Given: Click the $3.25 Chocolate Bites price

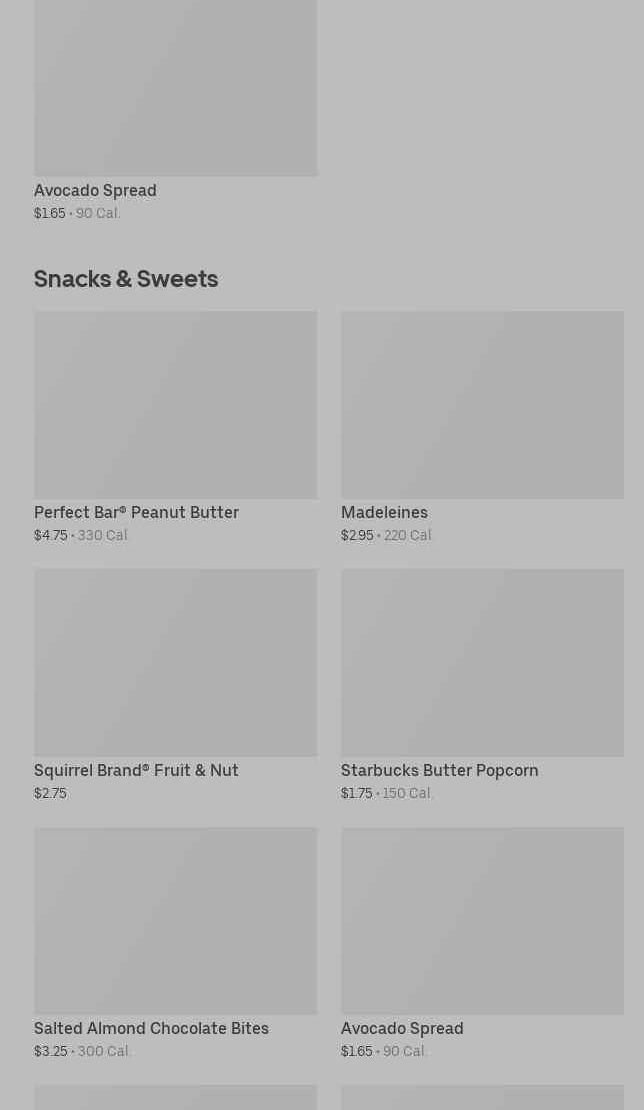Looking at the screenshot, I should tap(50, 1051).
